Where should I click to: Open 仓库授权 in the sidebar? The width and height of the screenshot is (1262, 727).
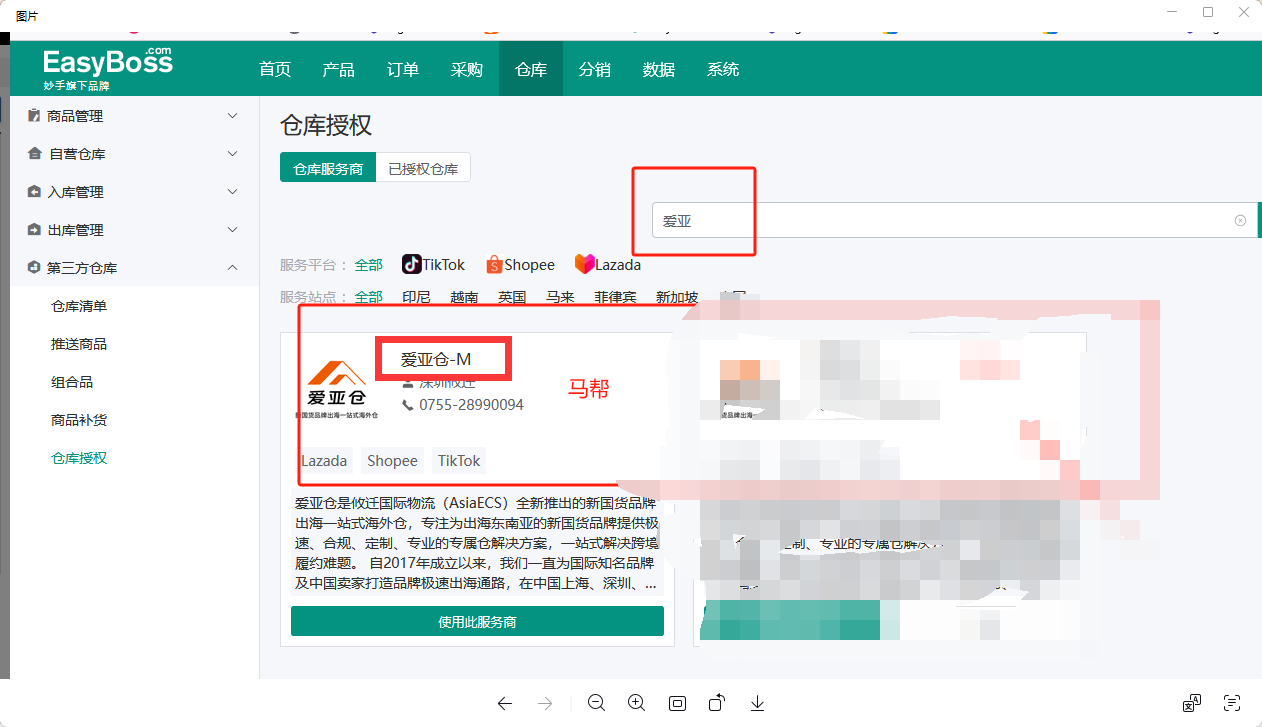point(79,458)
